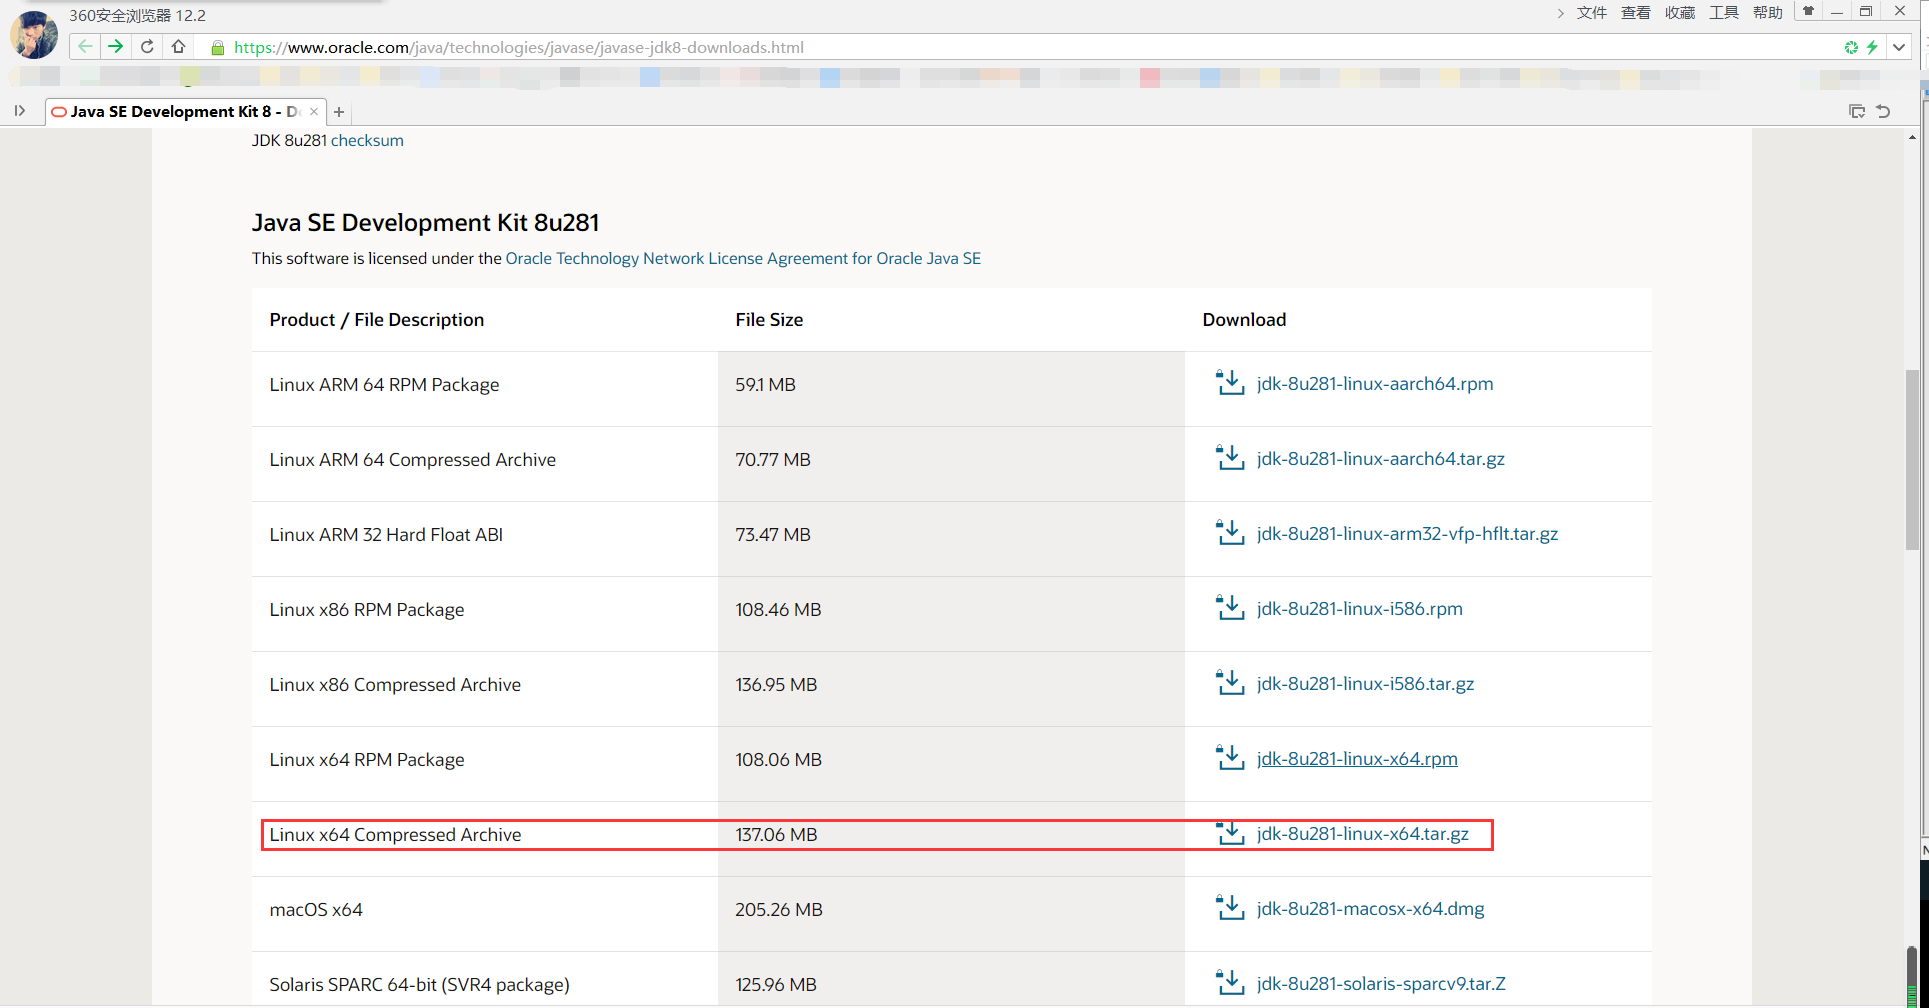Go to the browser home page icon

178,47
